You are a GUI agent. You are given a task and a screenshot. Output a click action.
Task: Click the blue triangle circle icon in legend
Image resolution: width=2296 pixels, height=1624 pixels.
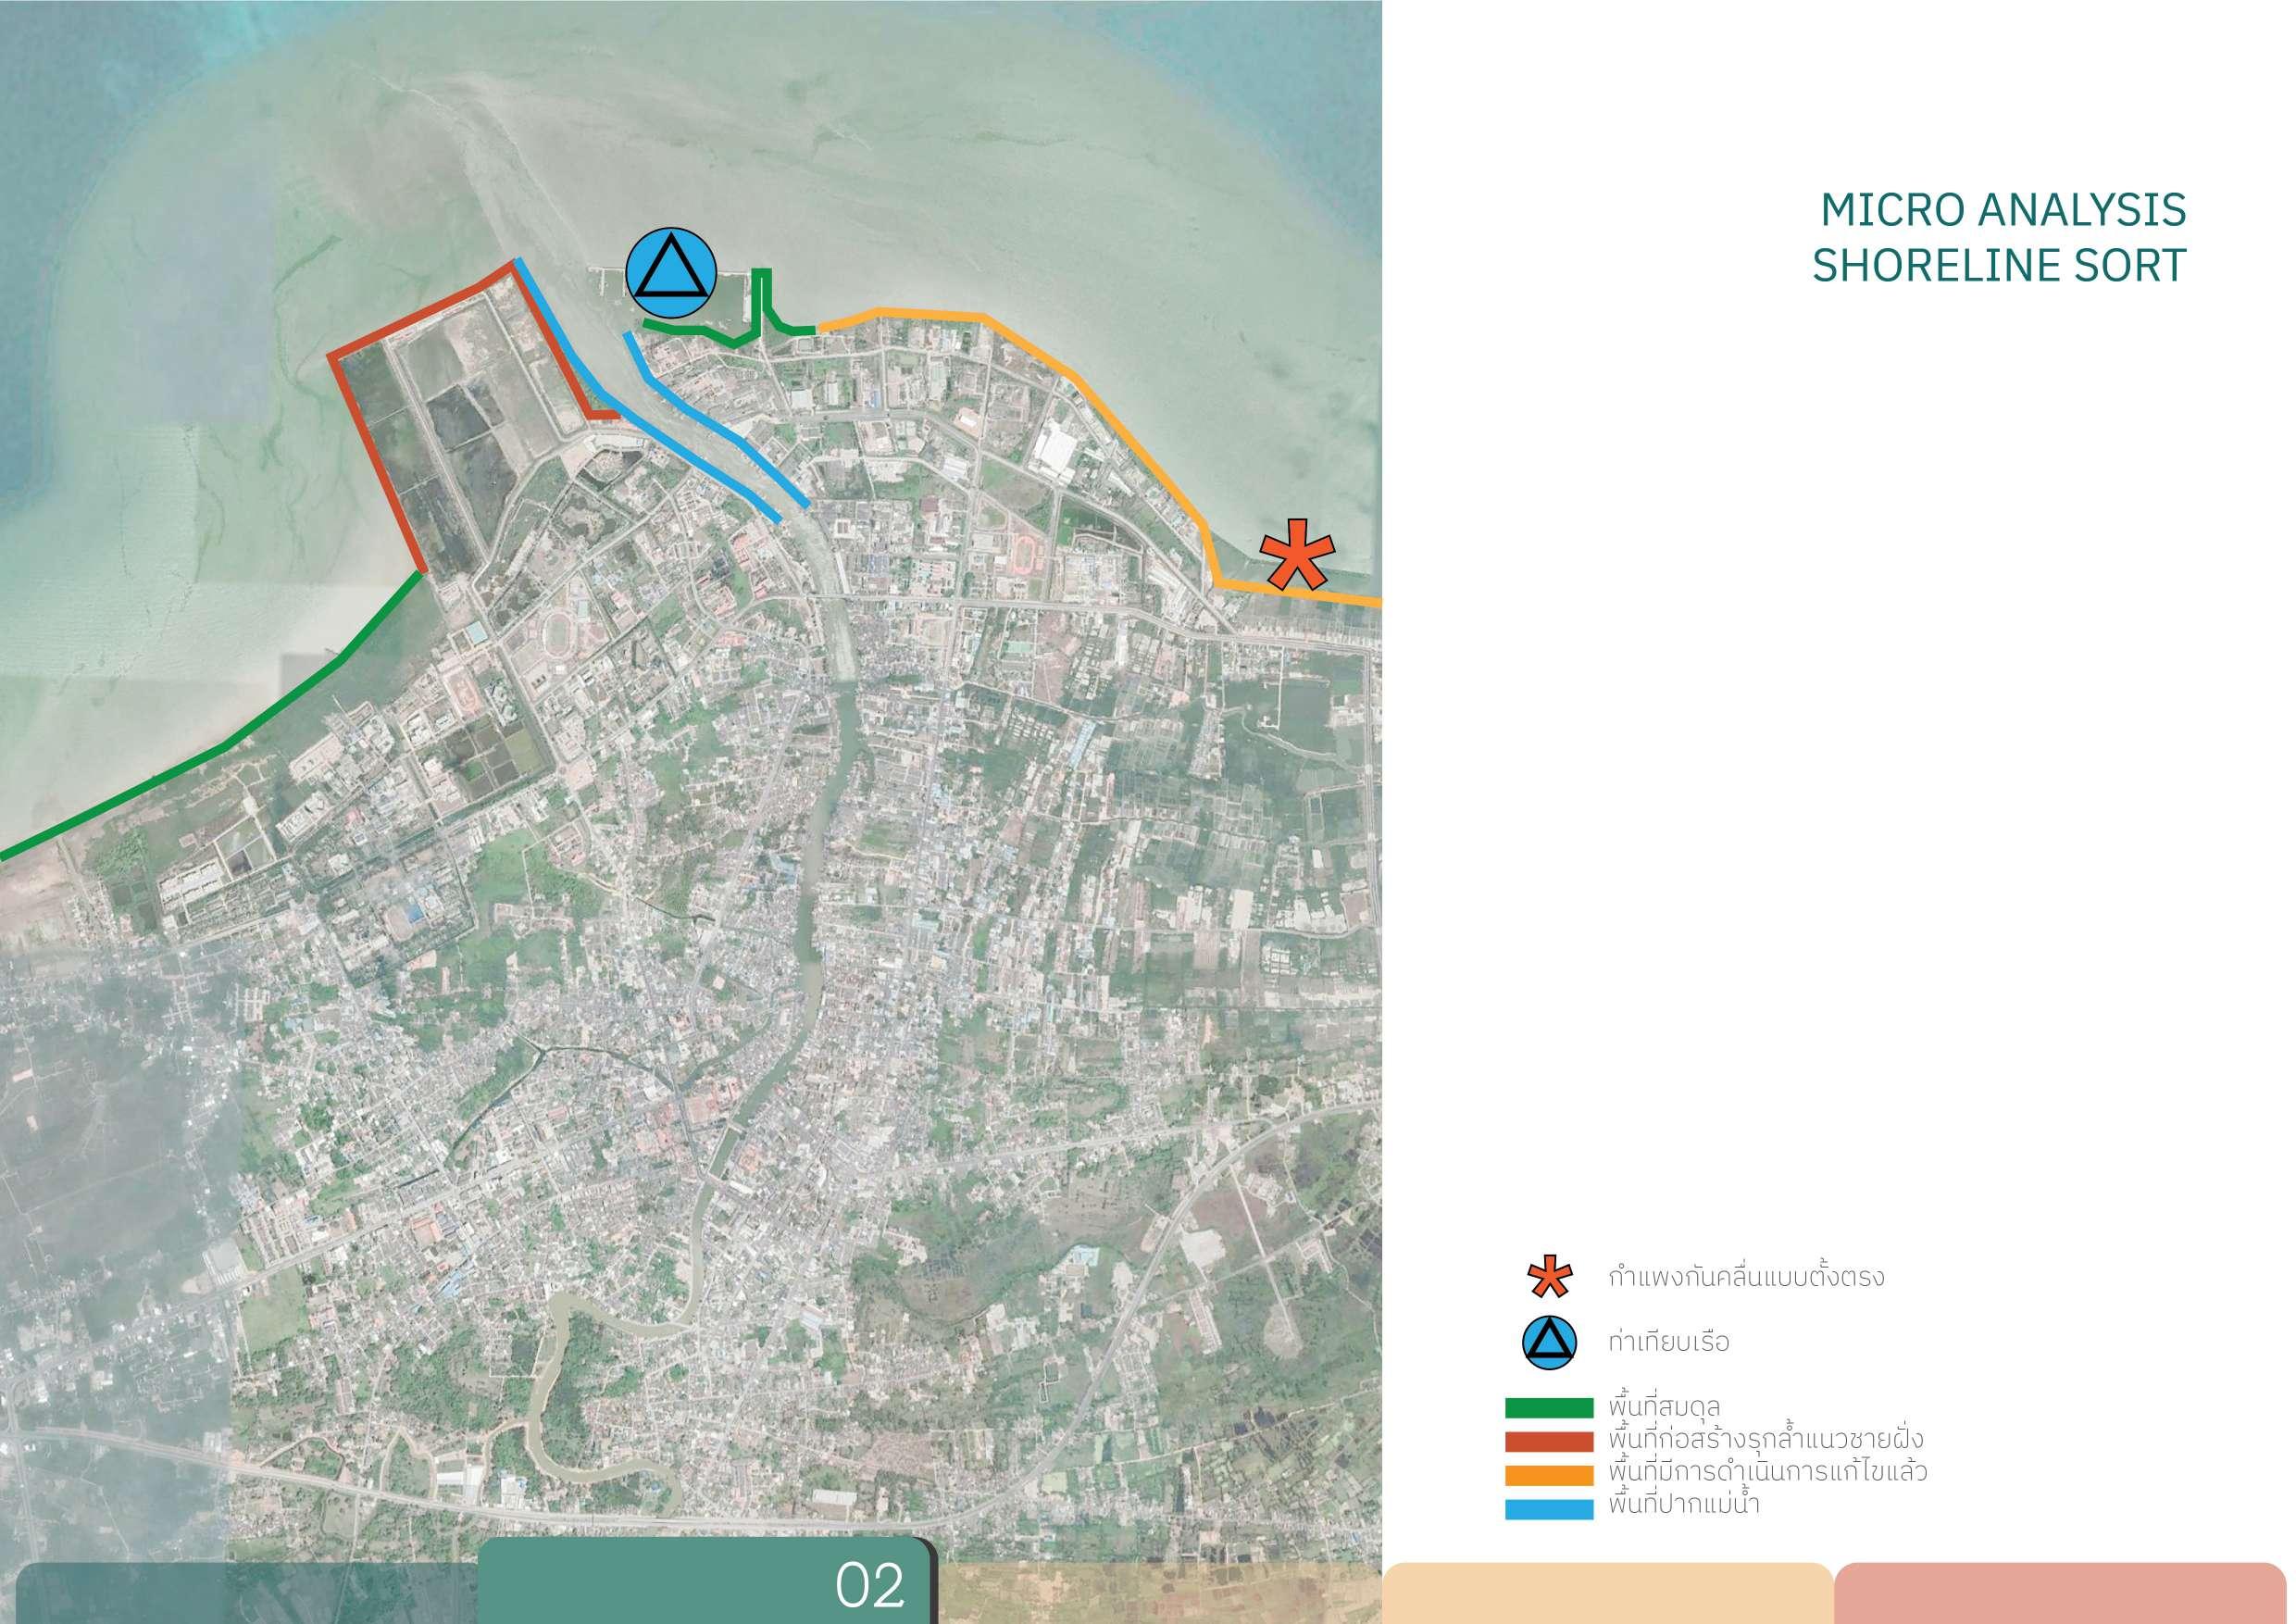[x=1549, y=1342]
